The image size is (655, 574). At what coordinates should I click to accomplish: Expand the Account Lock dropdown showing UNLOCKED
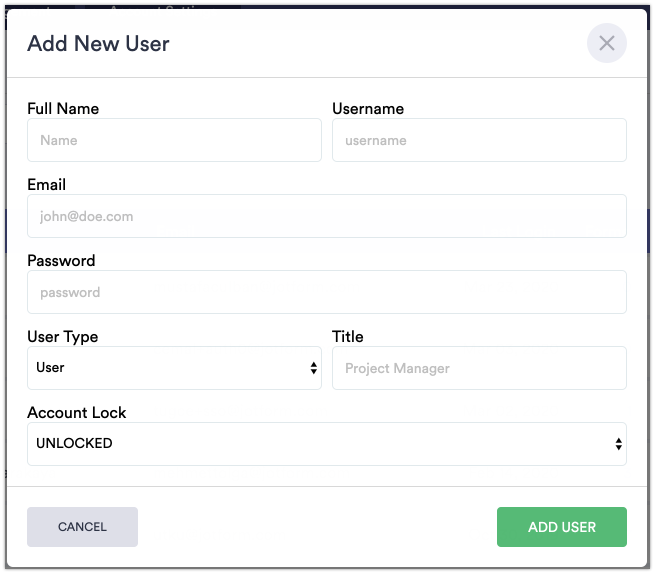pyautogui.click(x=326, y=444)
